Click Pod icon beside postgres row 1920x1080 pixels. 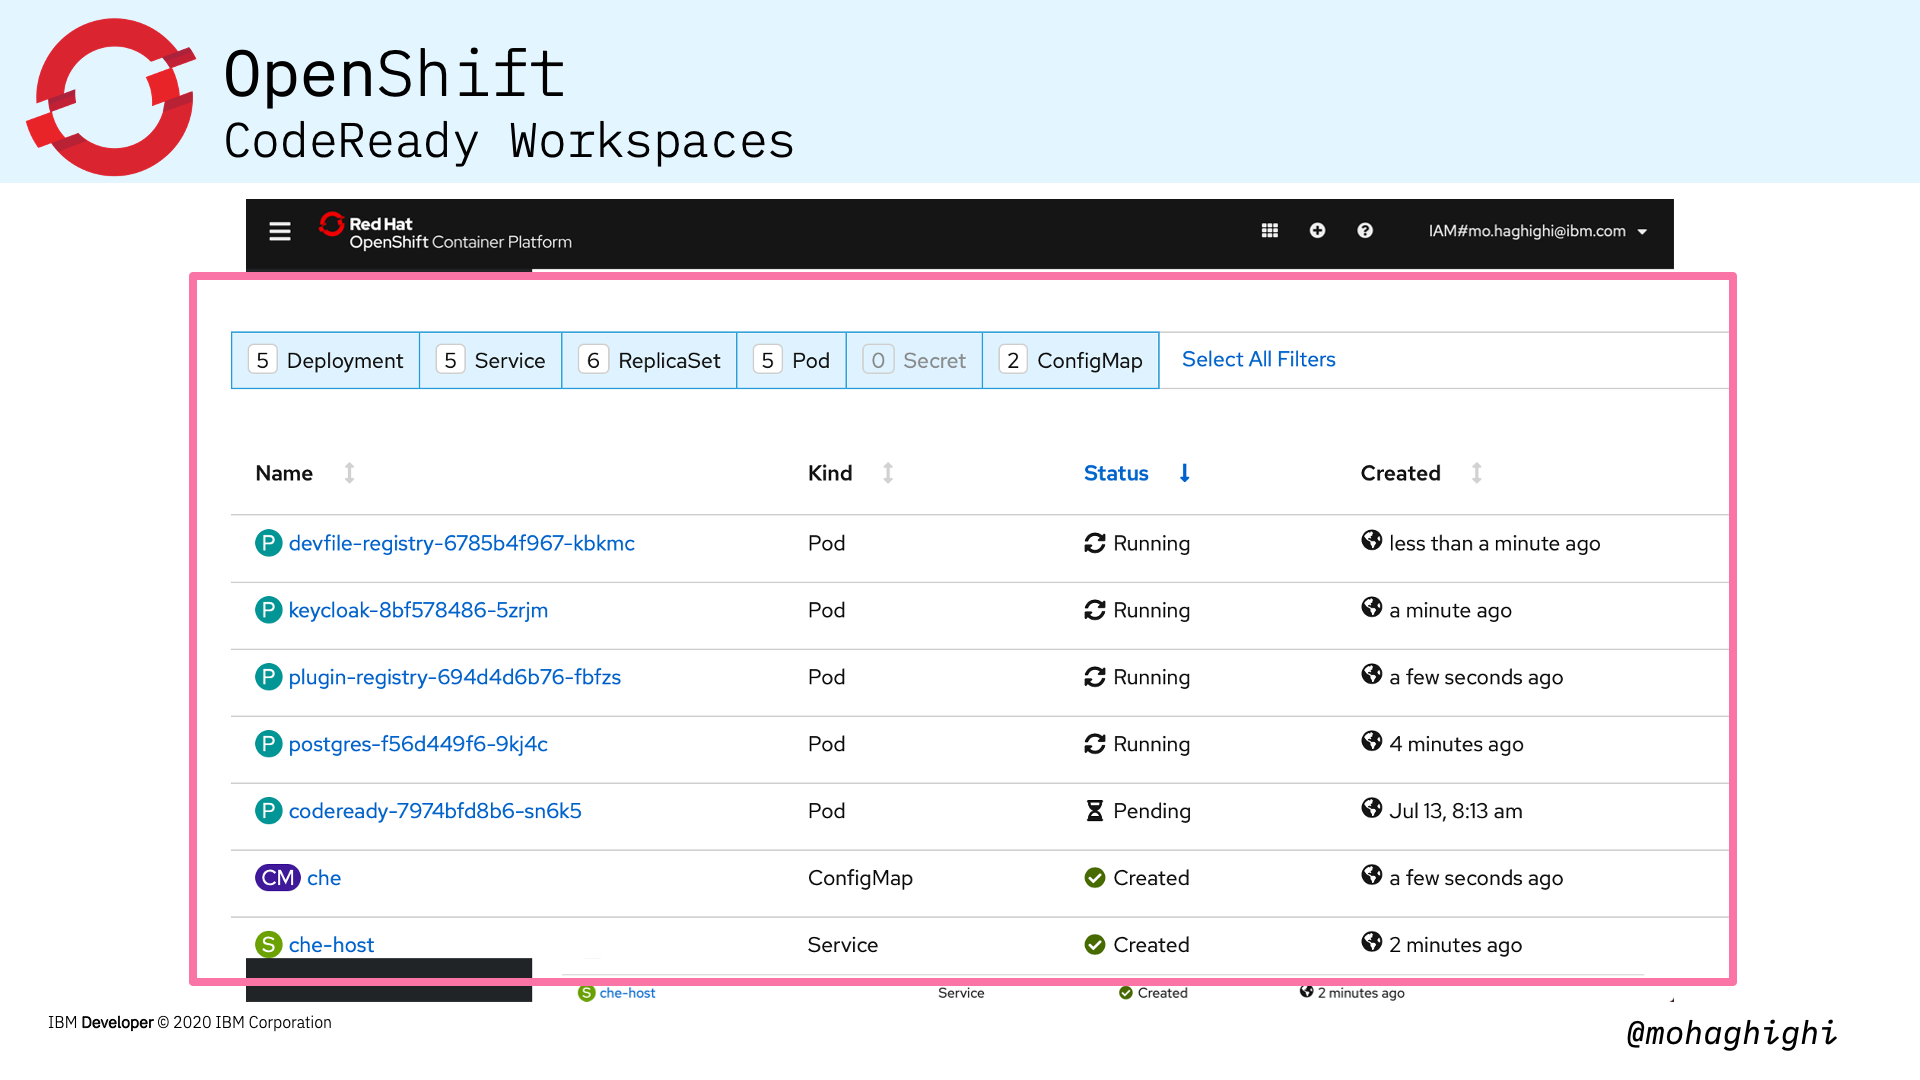click(268, 744)
